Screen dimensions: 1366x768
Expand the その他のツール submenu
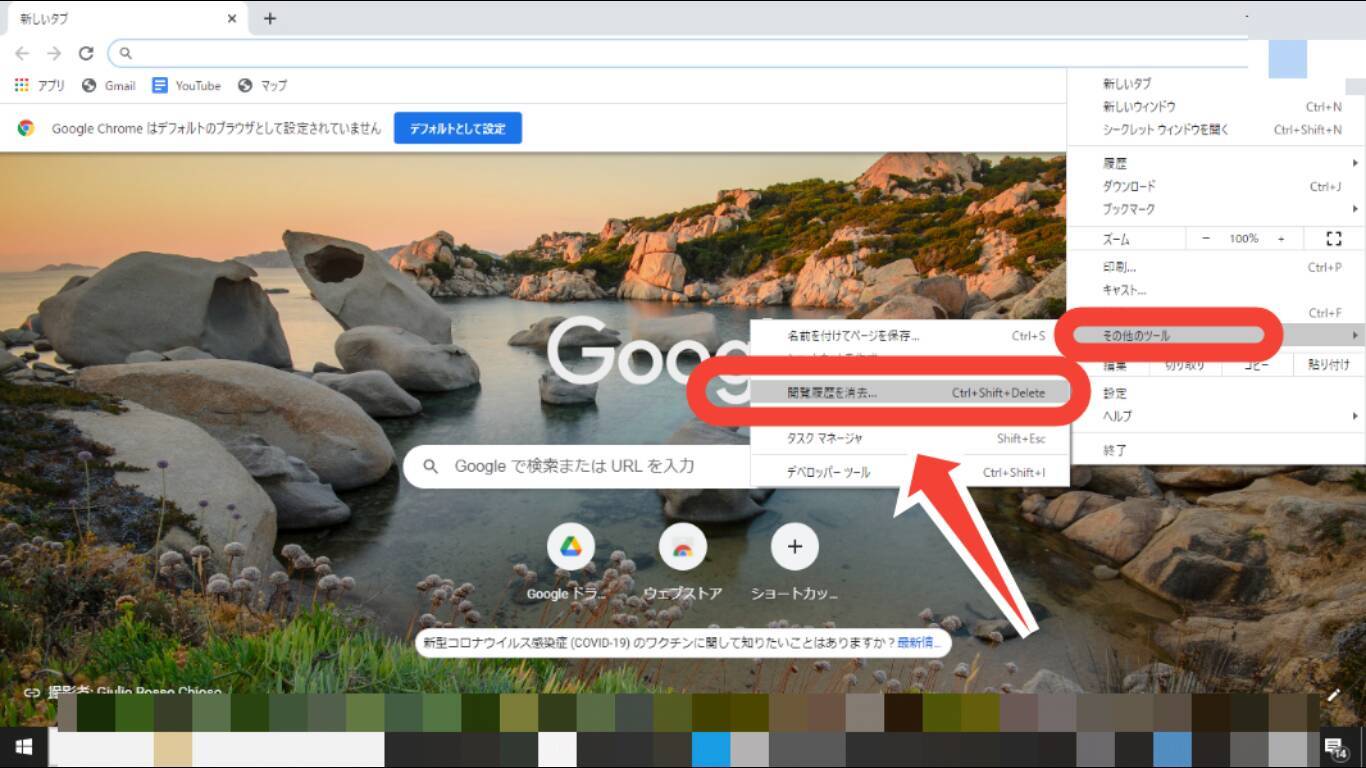click(x=1216, y=336)
